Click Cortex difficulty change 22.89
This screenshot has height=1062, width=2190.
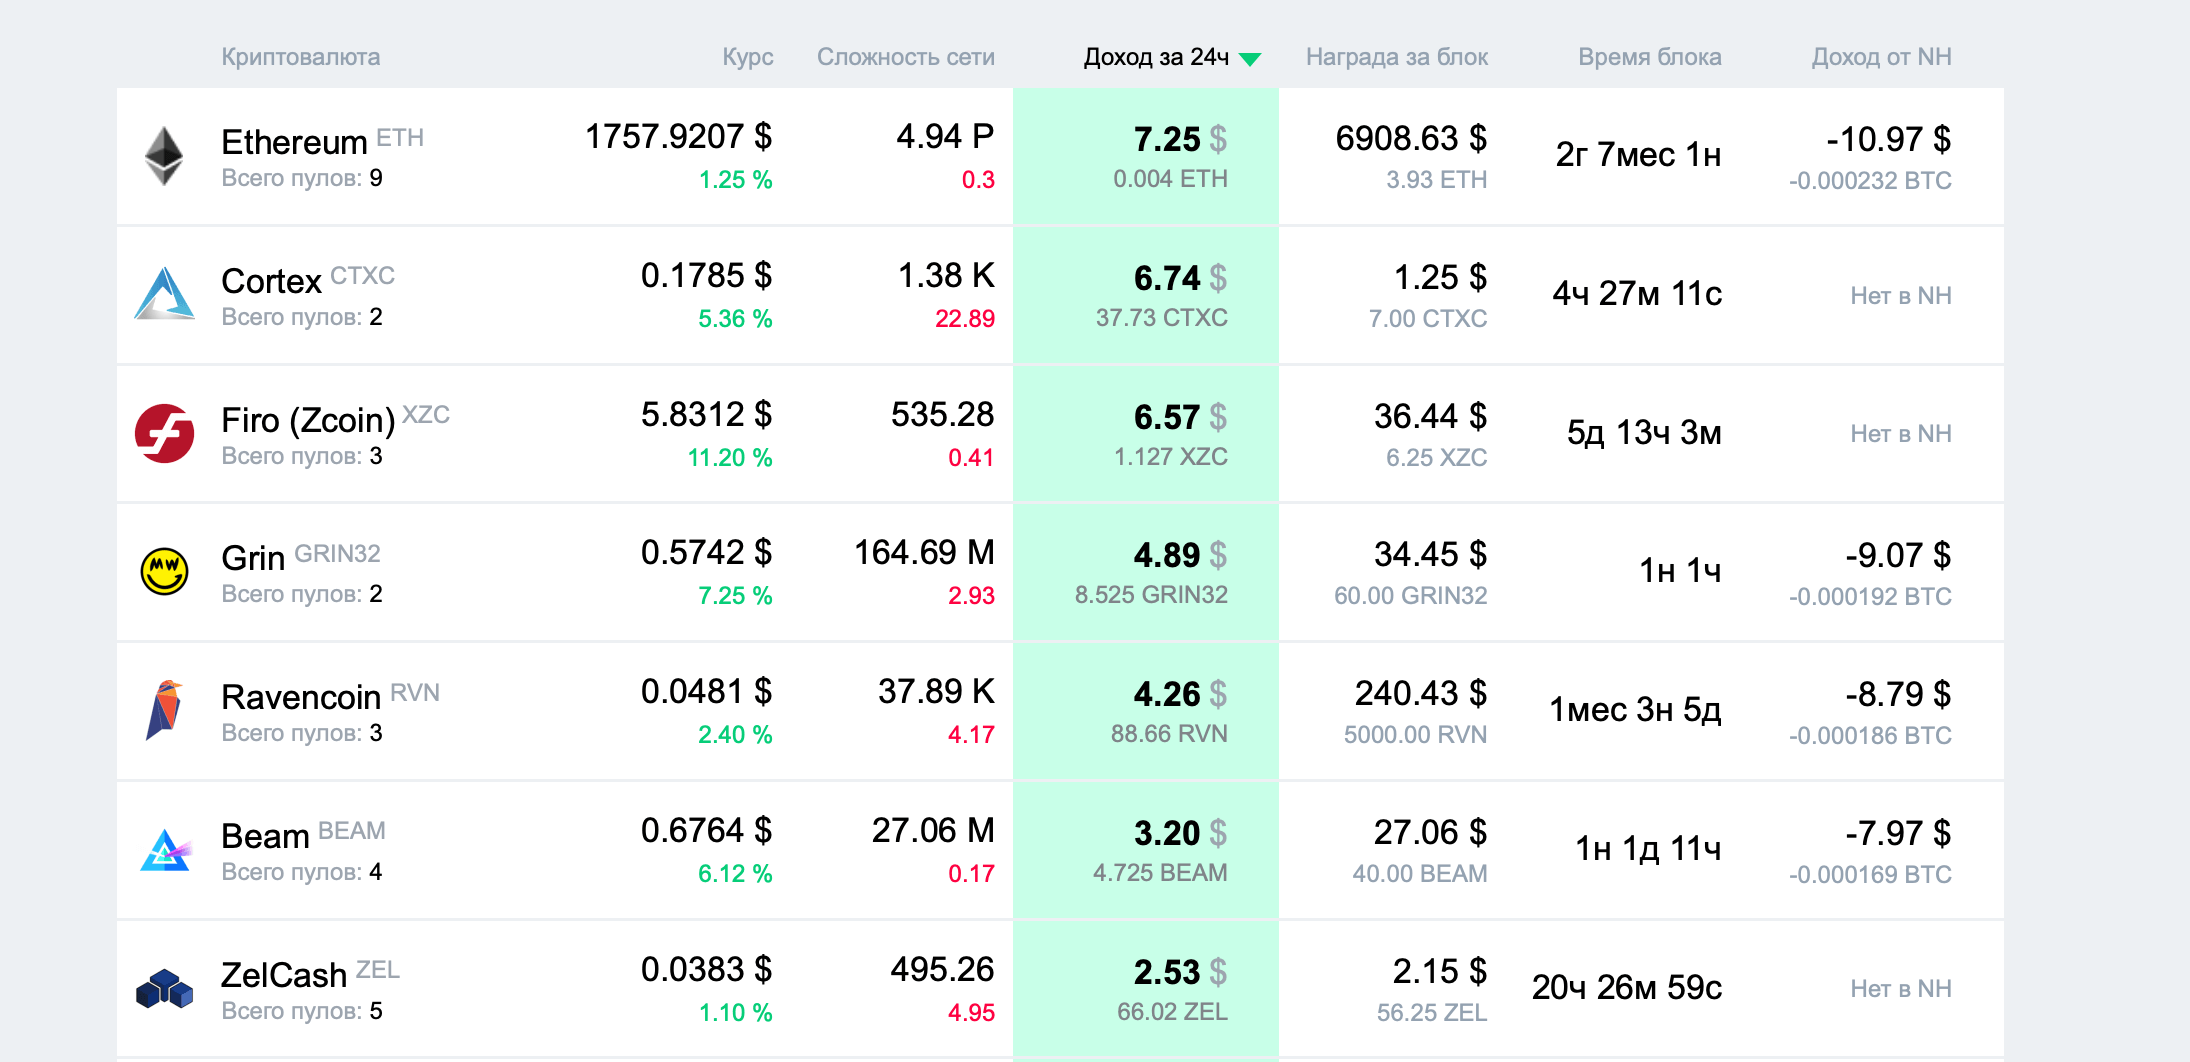tap(965, 319)
